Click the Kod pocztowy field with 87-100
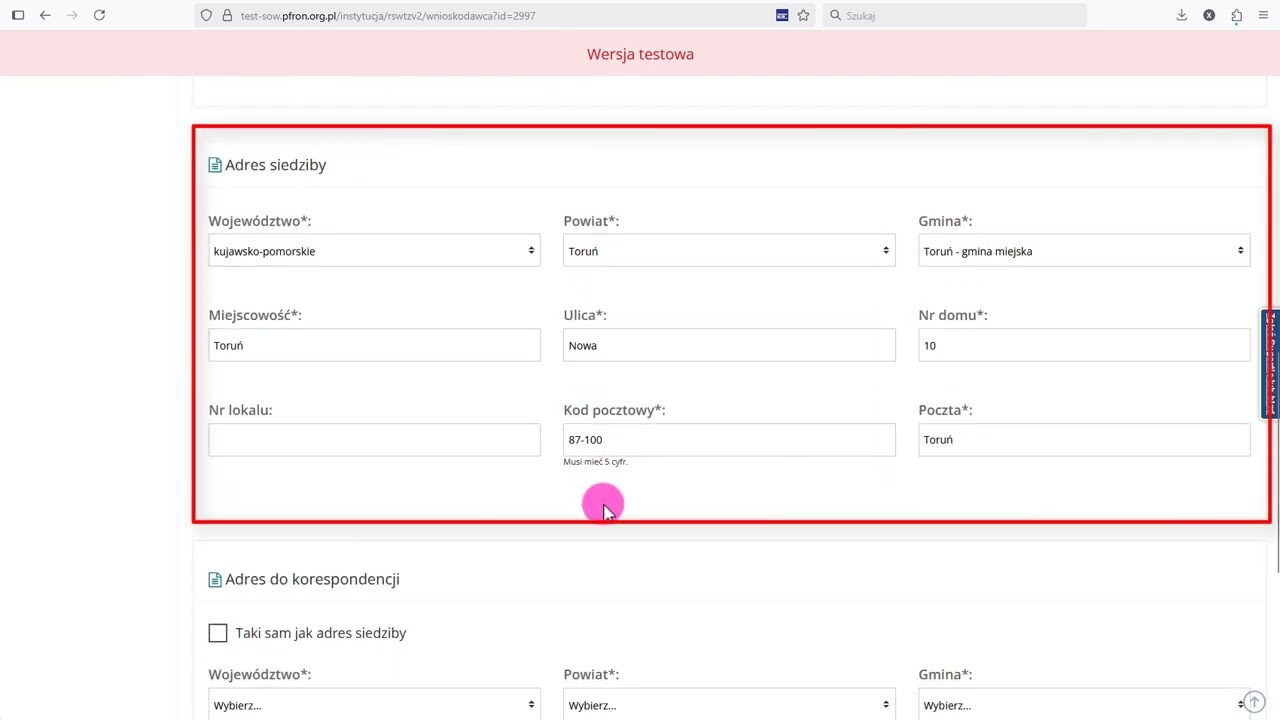Viewport: 1280px width, 720px height. coord(729,440)
